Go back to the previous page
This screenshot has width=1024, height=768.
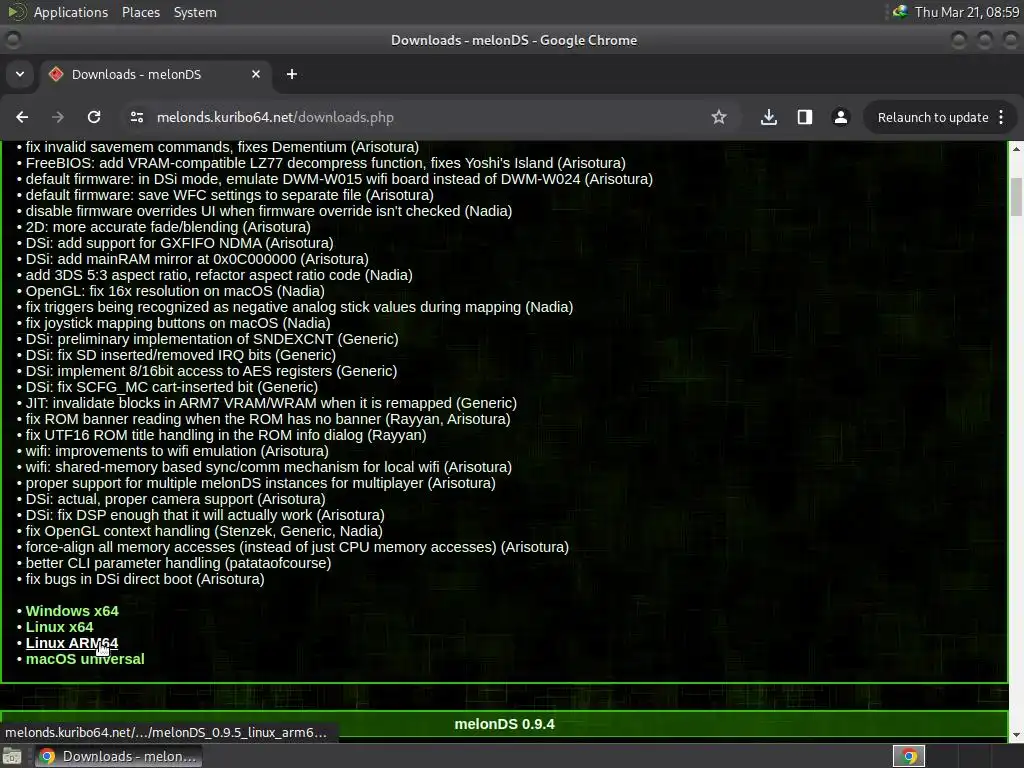coord(22,117)
